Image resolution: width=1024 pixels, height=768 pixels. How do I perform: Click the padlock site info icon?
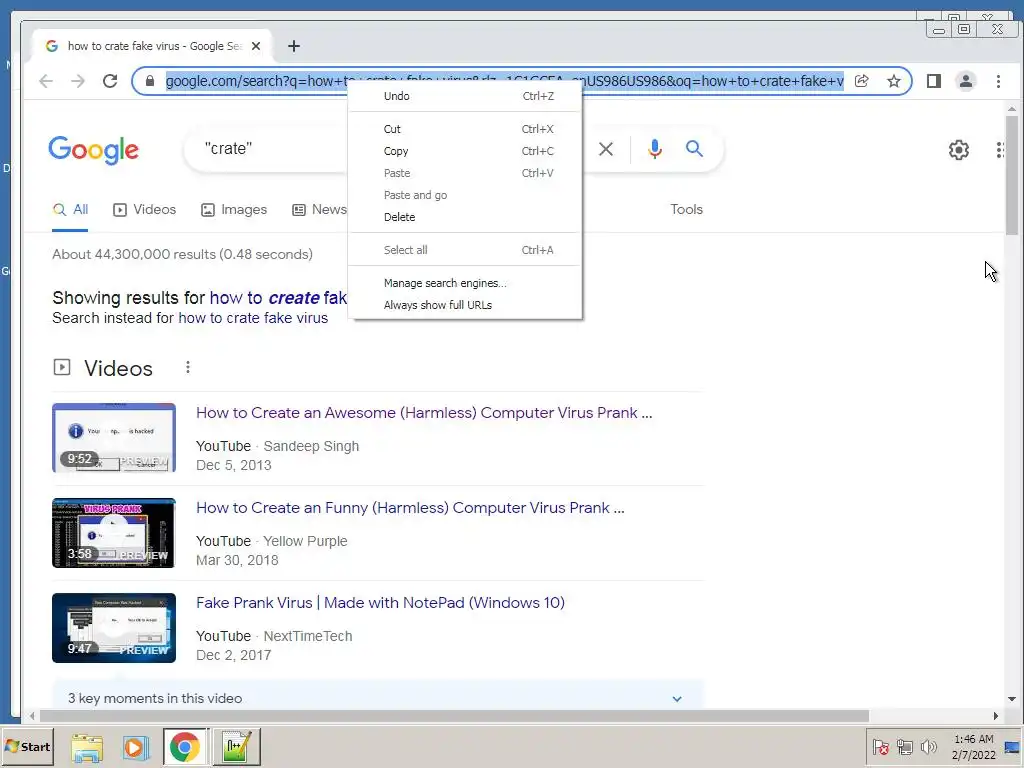[x=150, y=81]
